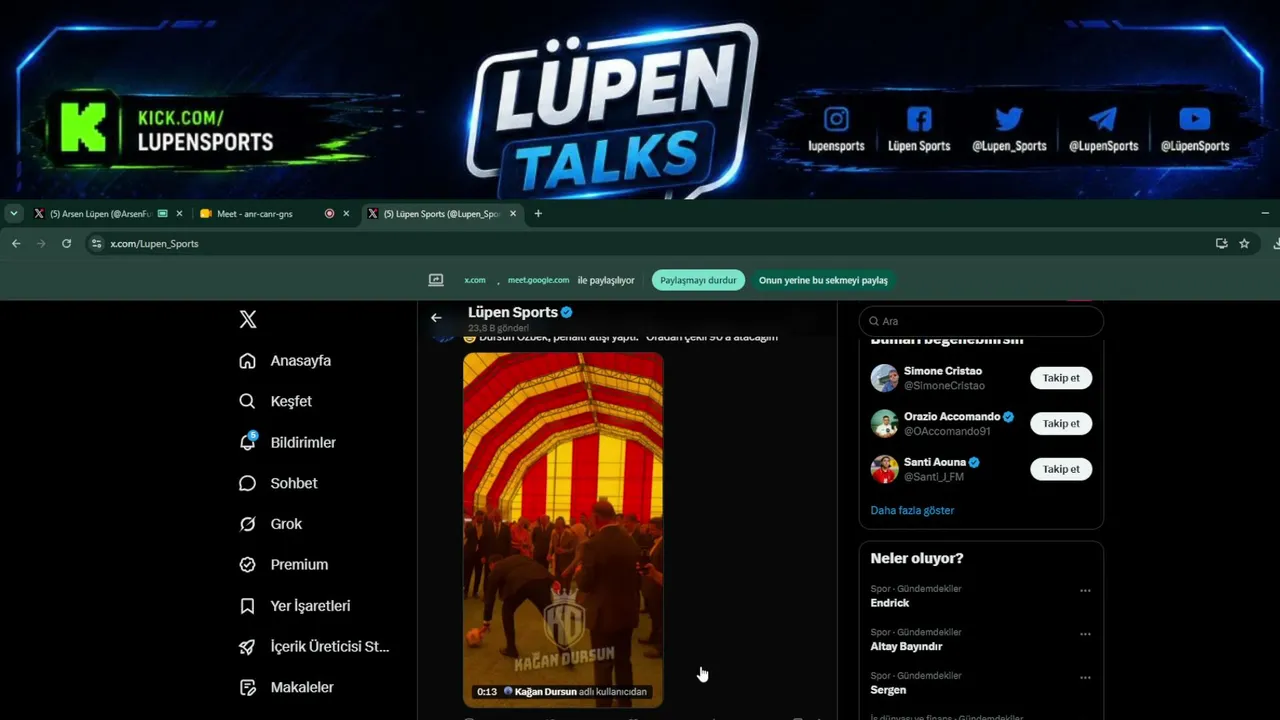Play the Dursun Özbek penalty video
The height and width of the screenshot is (720, 1280).
(563, 530)
